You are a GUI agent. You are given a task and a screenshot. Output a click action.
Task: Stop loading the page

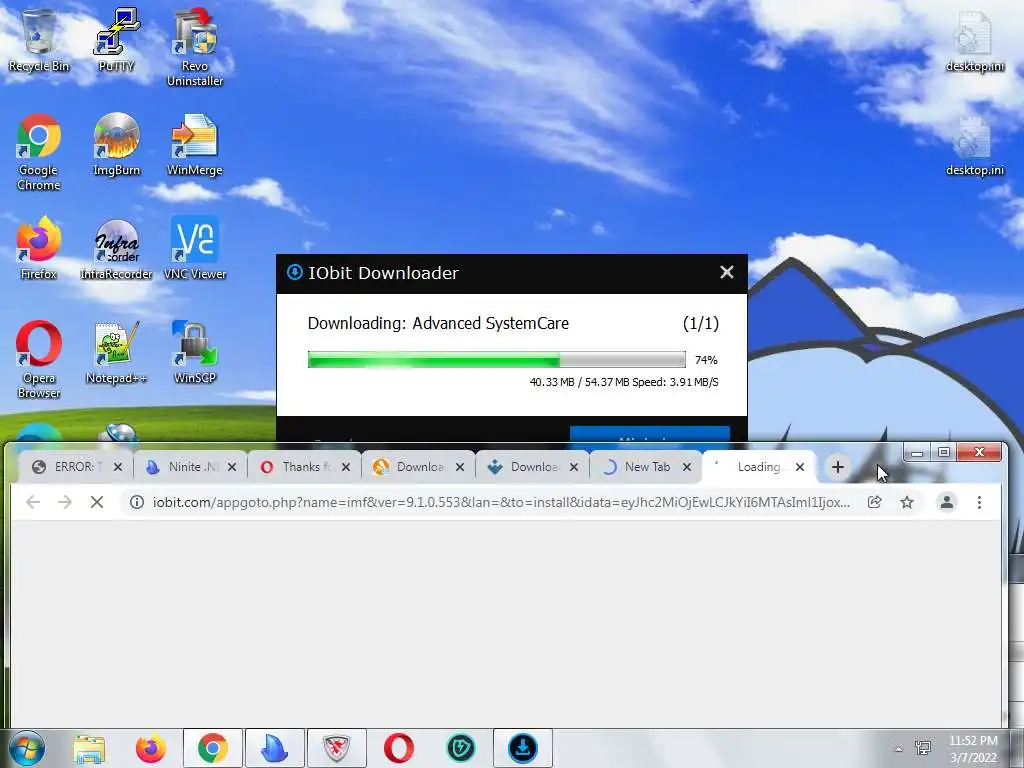pos(97,502)
